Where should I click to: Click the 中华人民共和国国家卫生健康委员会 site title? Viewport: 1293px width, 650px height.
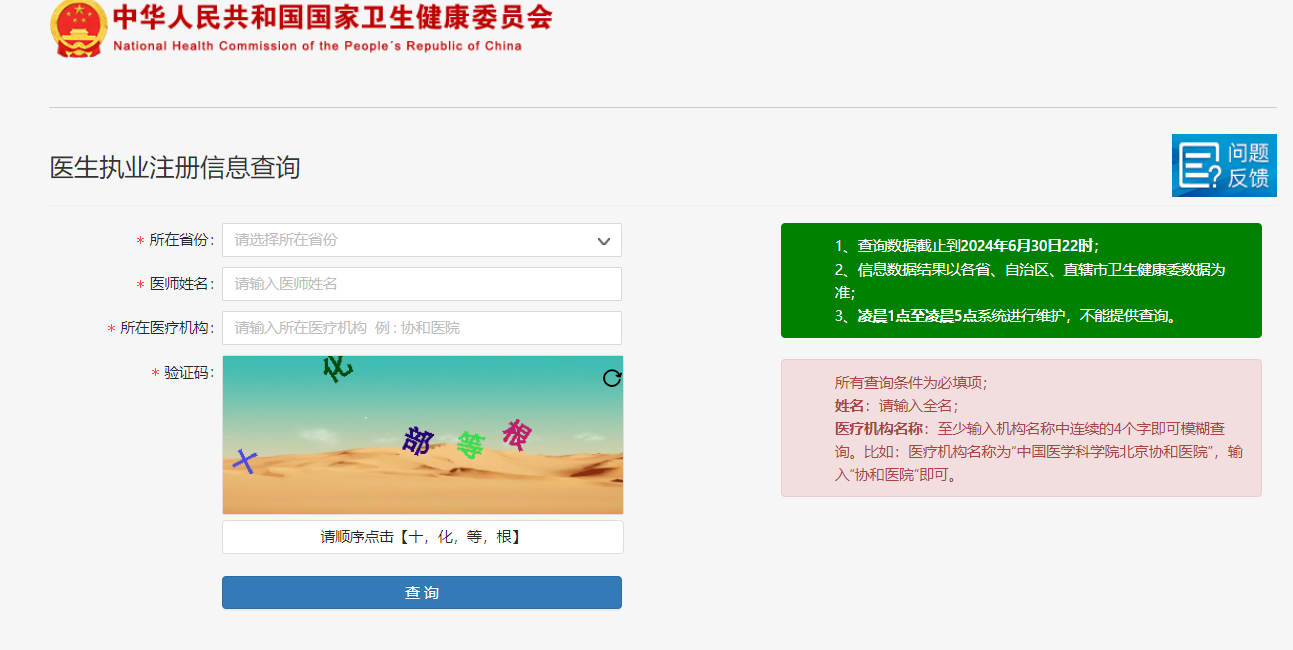[x=332, y=18]
